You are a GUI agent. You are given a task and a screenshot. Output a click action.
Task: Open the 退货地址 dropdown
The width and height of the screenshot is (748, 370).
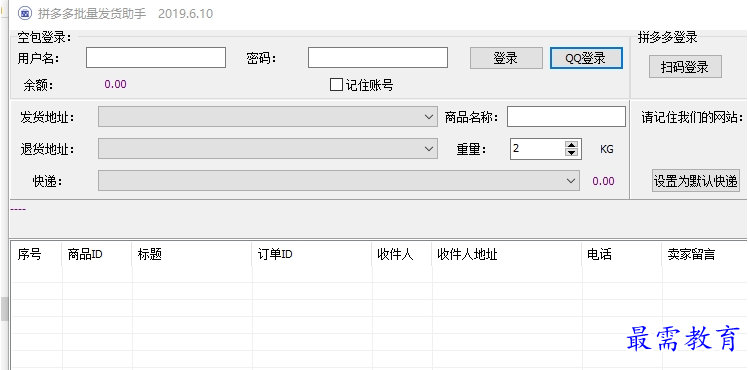pyautogui.click(x=268, y=149)
